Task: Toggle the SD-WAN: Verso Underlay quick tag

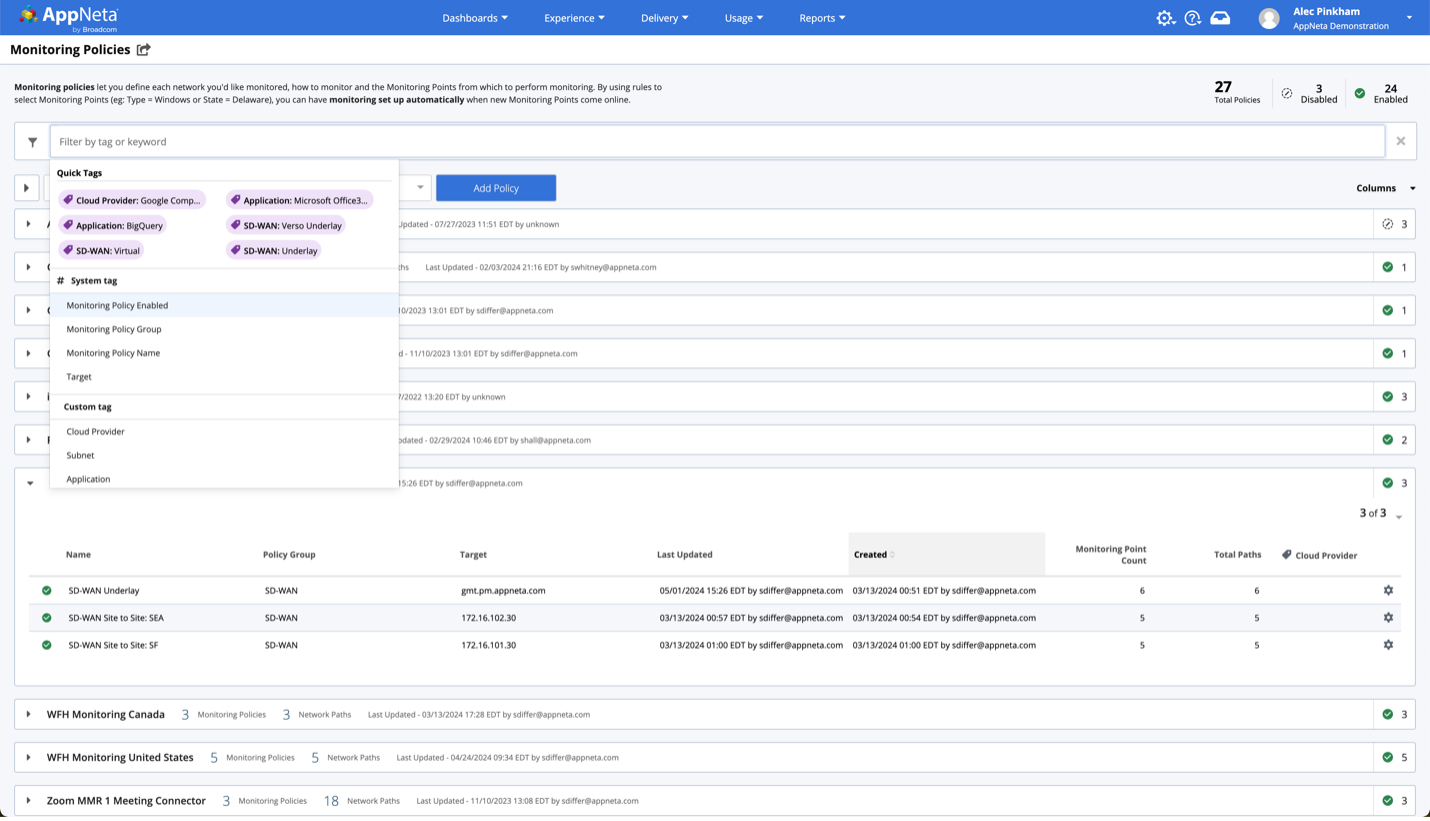Action: (286, 226)
